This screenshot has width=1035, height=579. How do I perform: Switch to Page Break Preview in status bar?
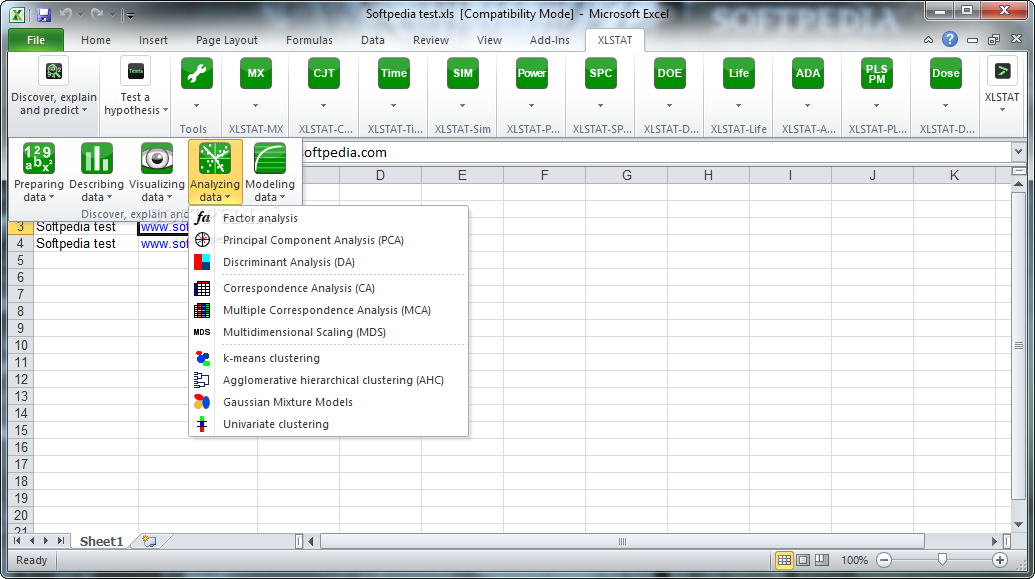822,560
